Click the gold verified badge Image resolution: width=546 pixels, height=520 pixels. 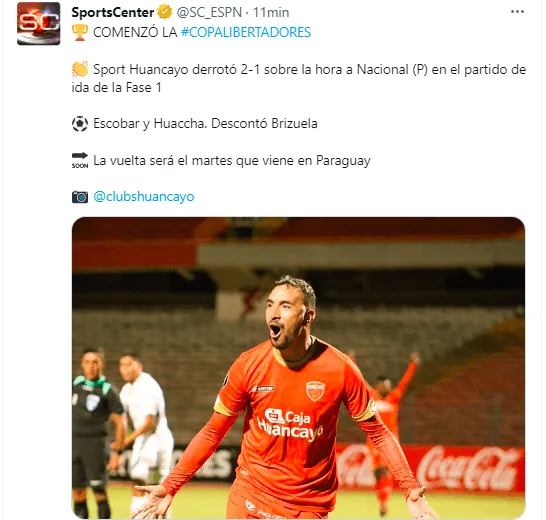point(165,12)
